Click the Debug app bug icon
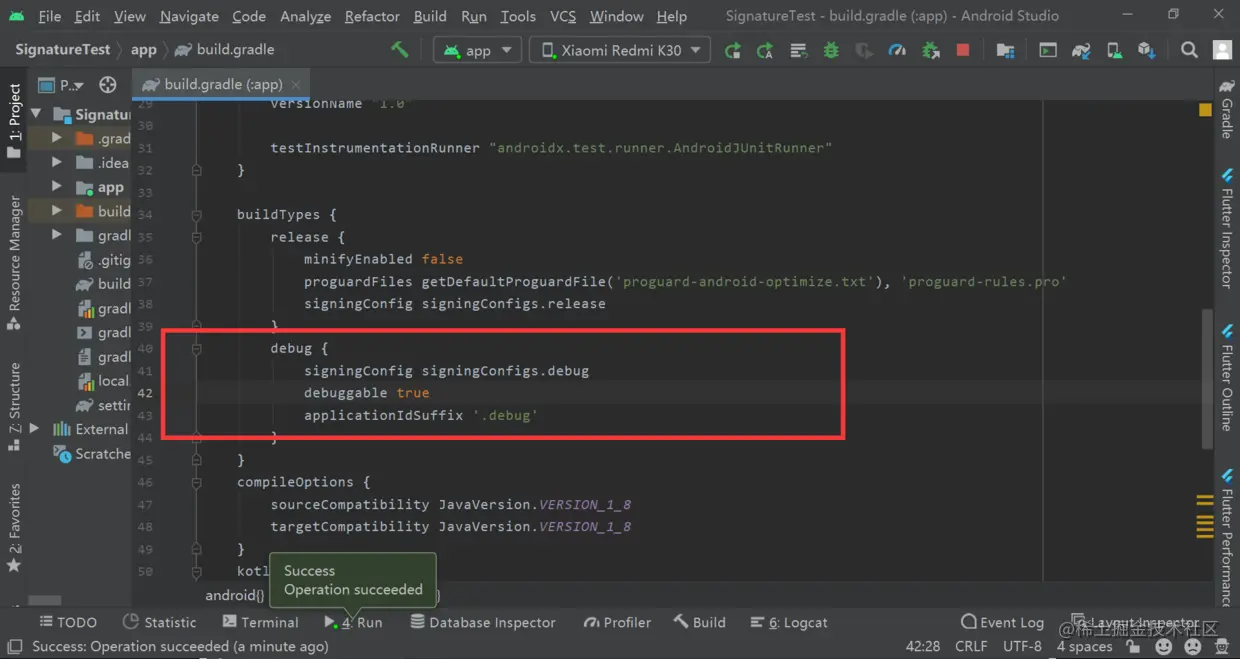The image size is (1240, 659). (831, 50)
